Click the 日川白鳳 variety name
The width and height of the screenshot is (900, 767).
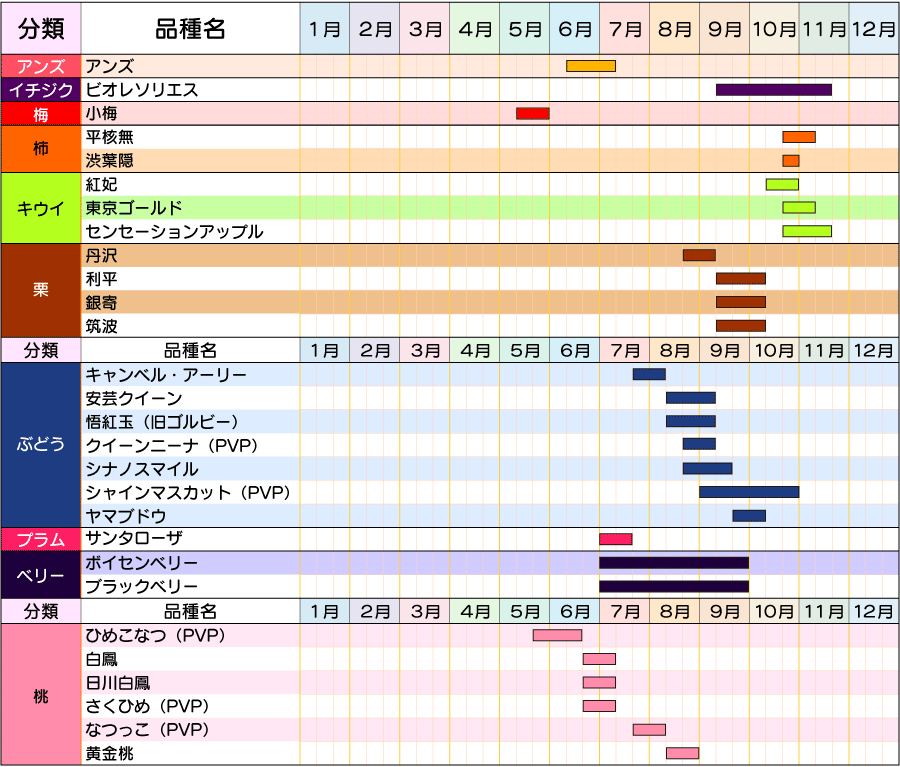(x=118, y=682)
